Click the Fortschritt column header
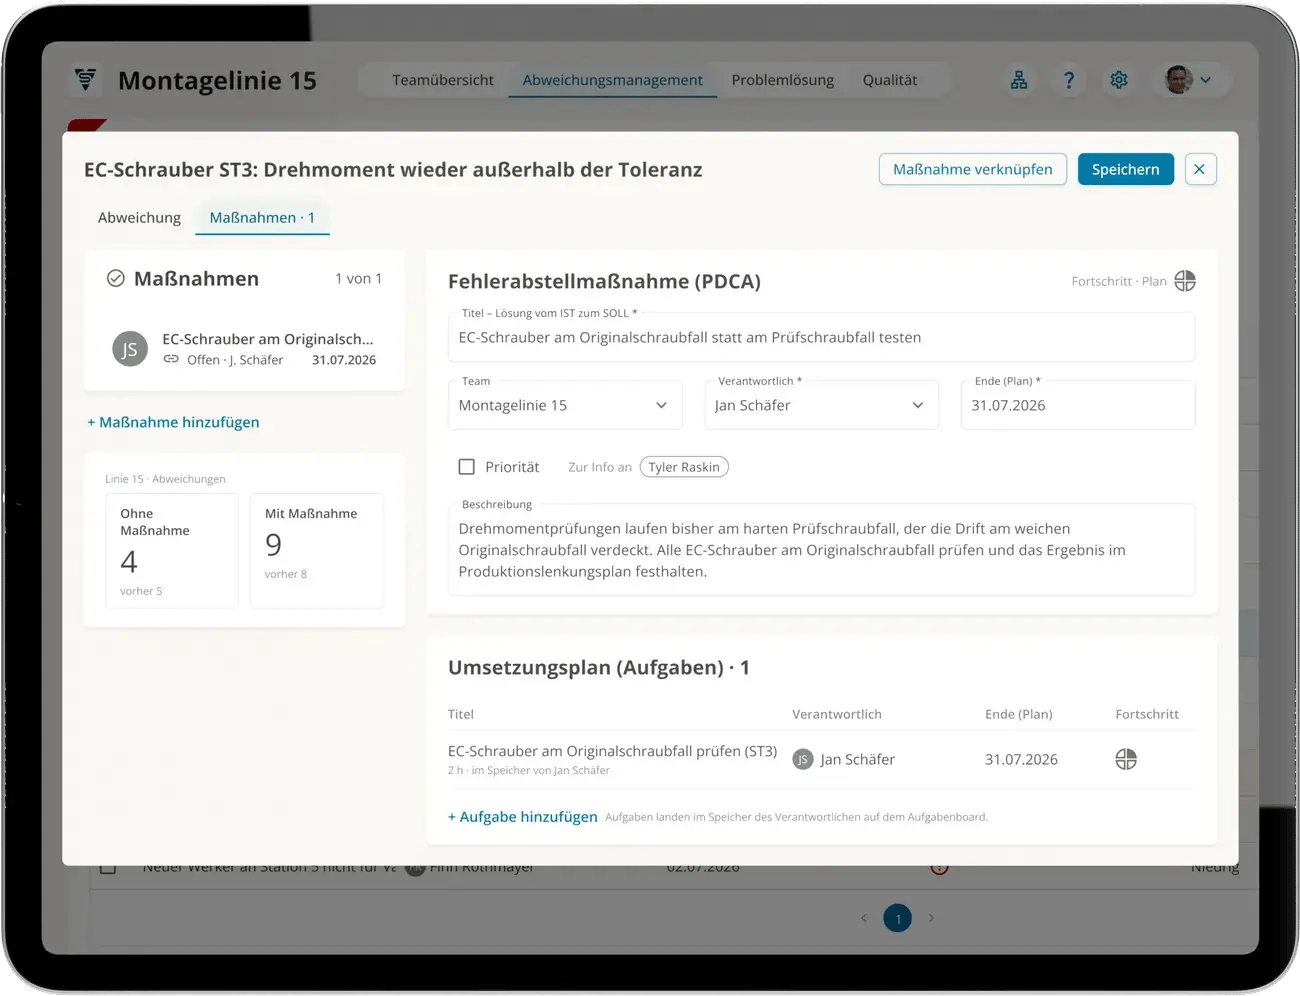 [x=1147, y=714]
